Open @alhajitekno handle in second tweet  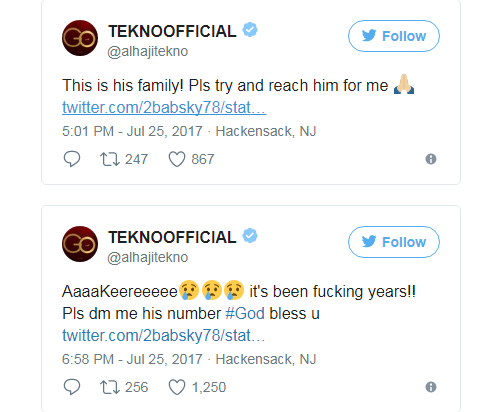pos(148,257)
